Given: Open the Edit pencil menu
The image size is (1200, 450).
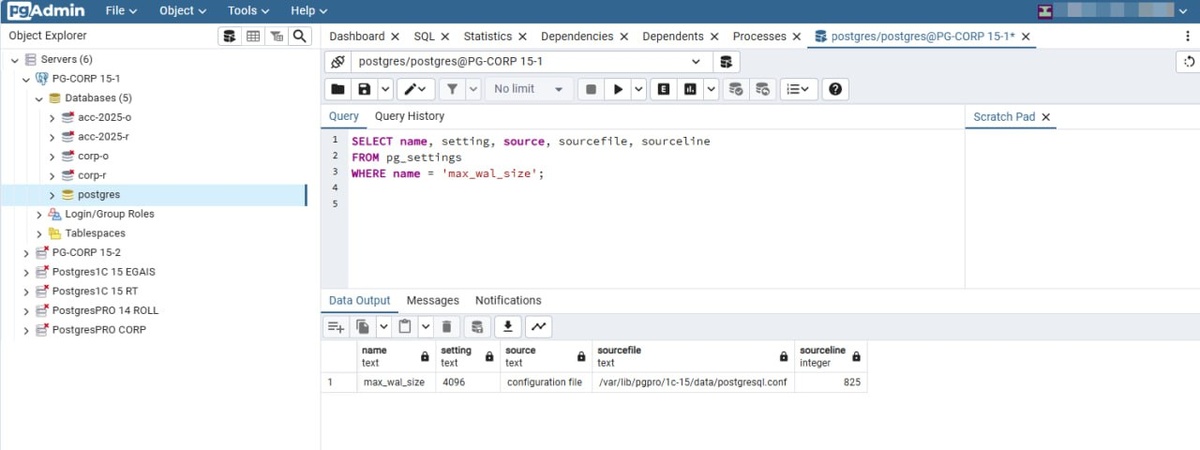Looking at the screenshot, I should click(x=416, y=89).
